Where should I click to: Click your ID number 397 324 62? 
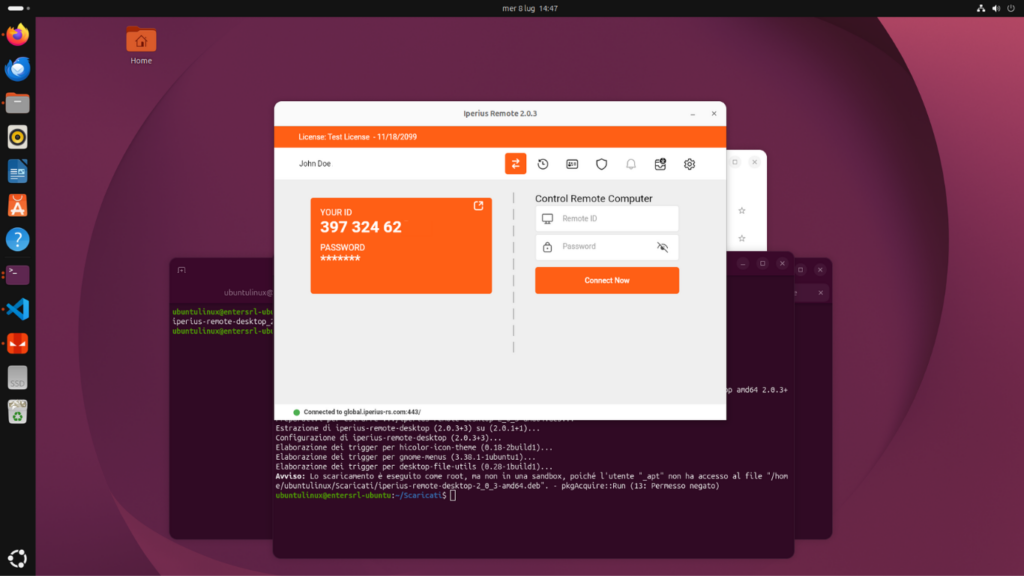click(360, 227)
